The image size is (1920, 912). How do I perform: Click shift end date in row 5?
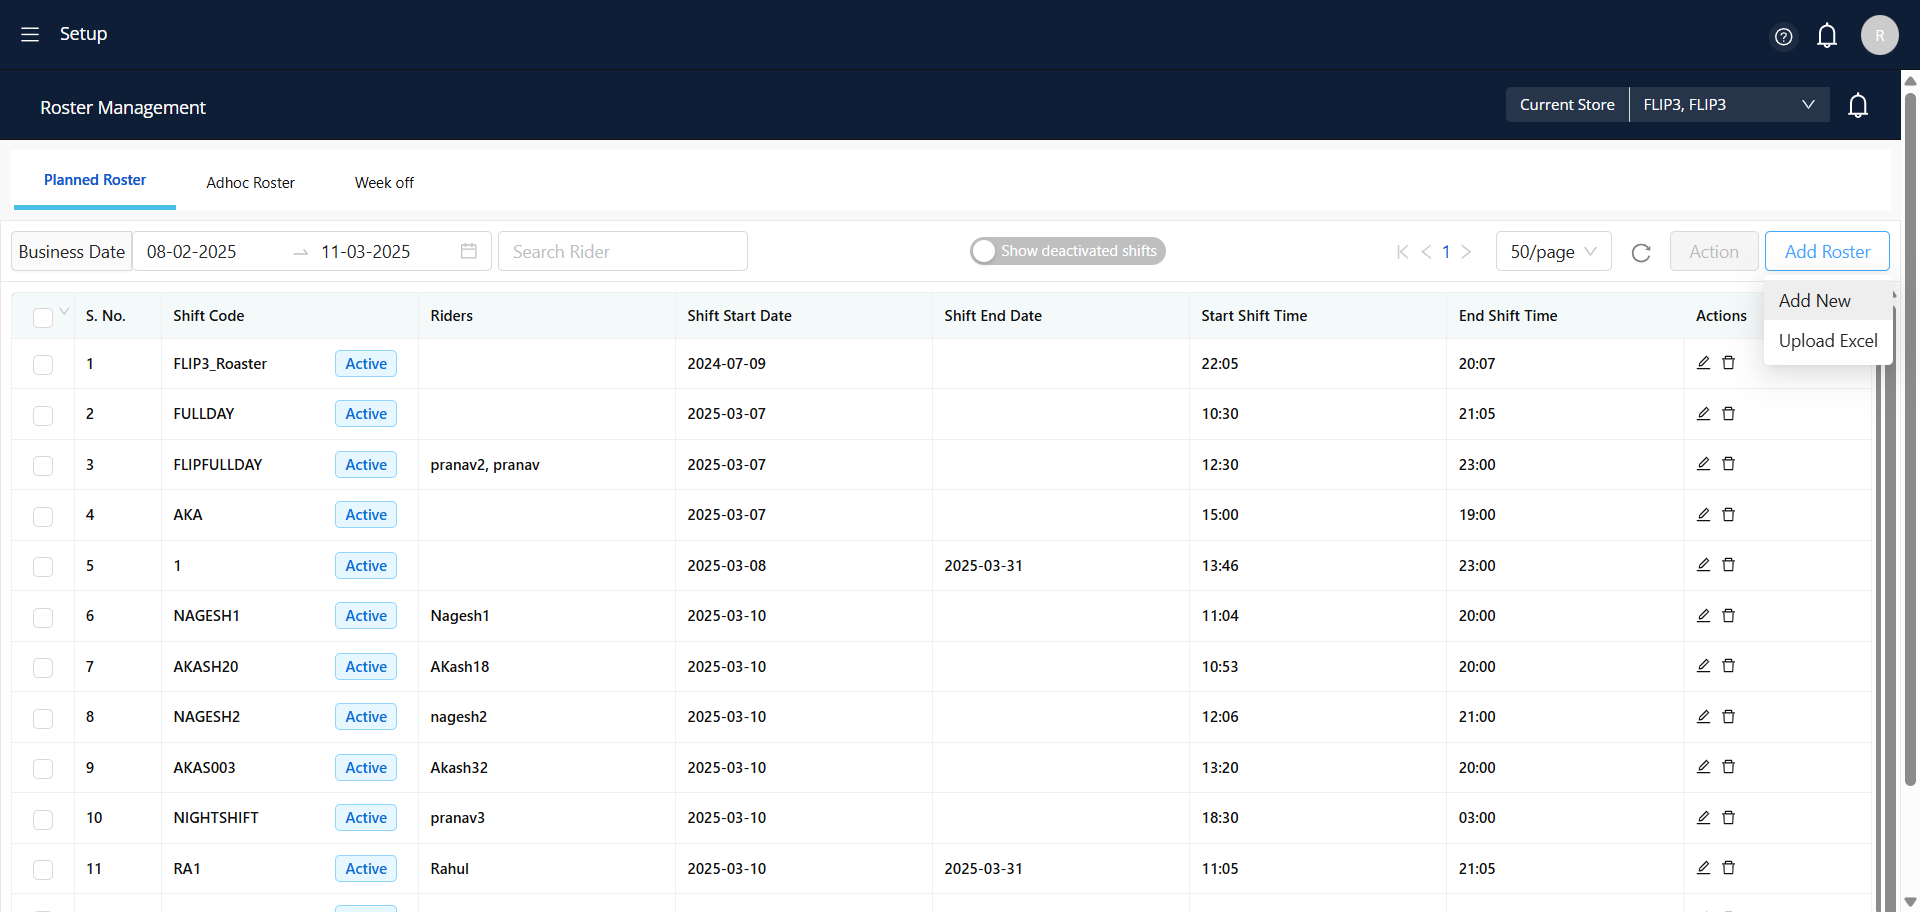[x=983, y=566]
